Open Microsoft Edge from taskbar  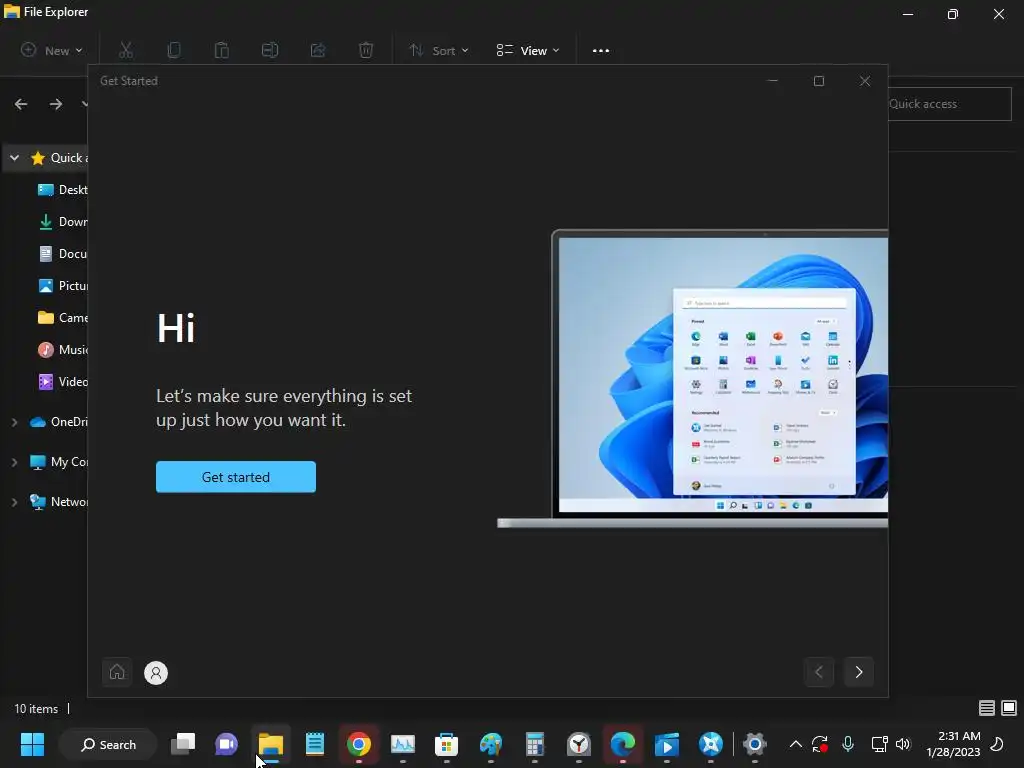[622, 744]
